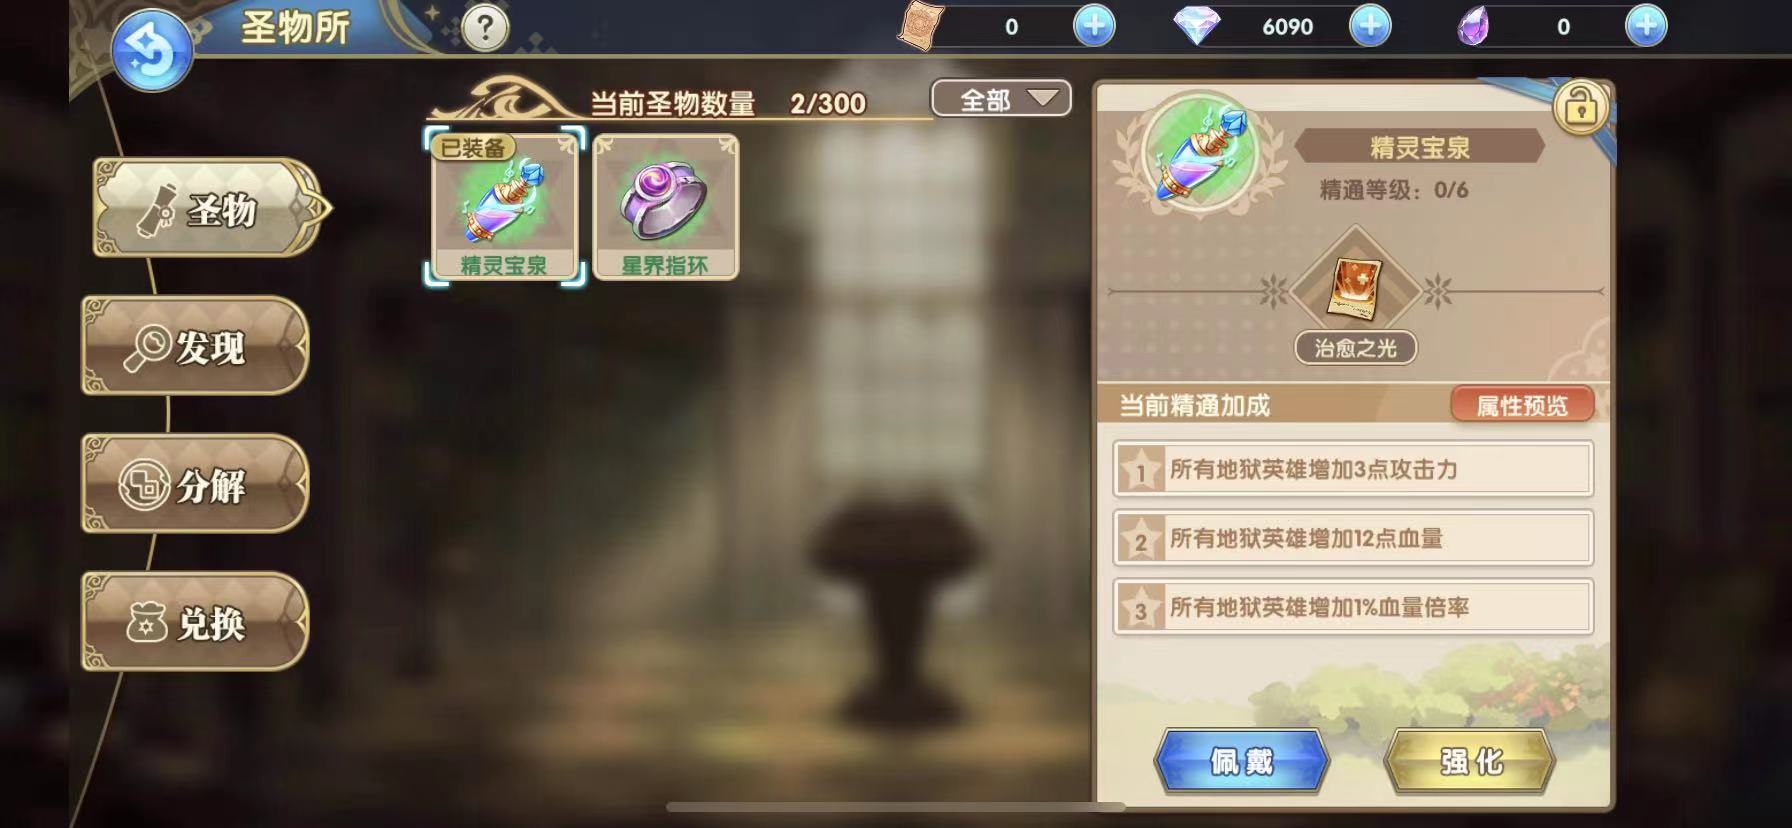Toggle the padlock lock on the relic
1792x828 pixels.
[x=1581, y=106]
